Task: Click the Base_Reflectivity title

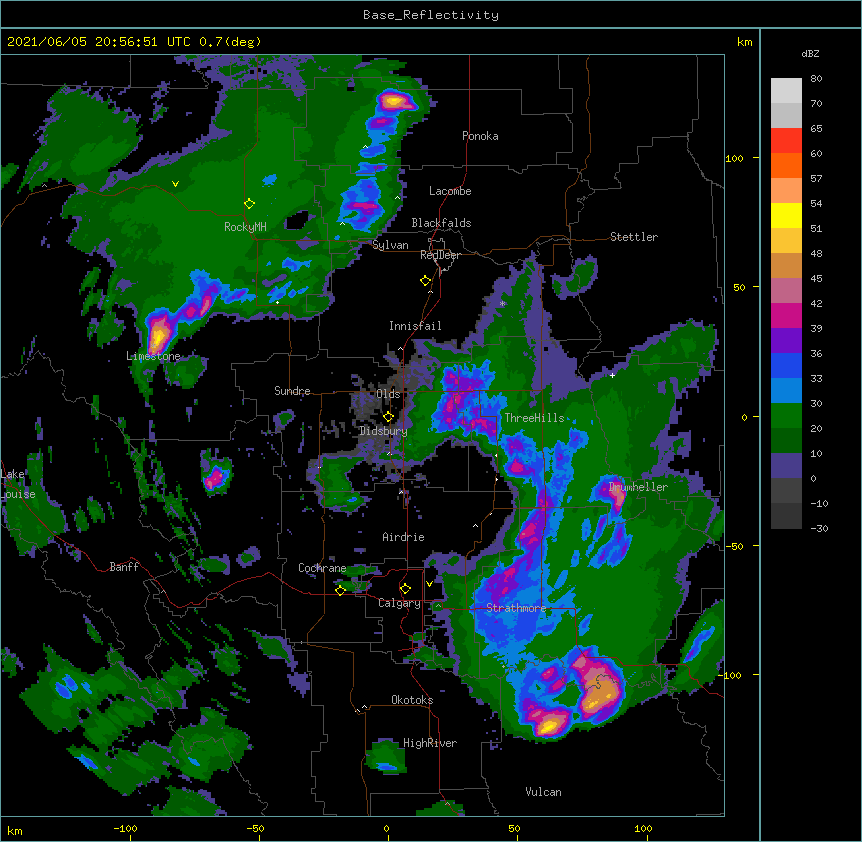Action: [x=431, y=15]
